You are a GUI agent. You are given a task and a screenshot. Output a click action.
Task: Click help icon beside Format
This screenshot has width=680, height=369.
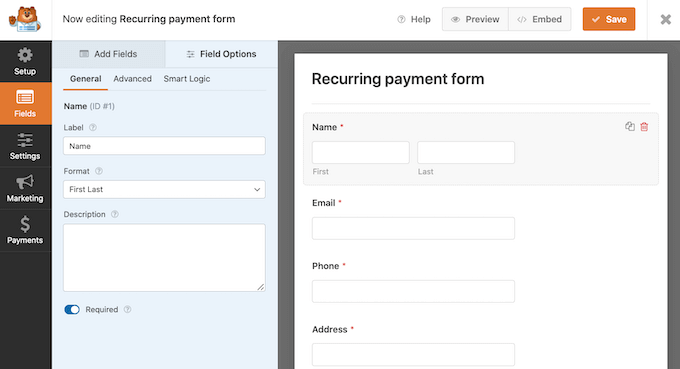pyautogui.click(x=99, y=171)
